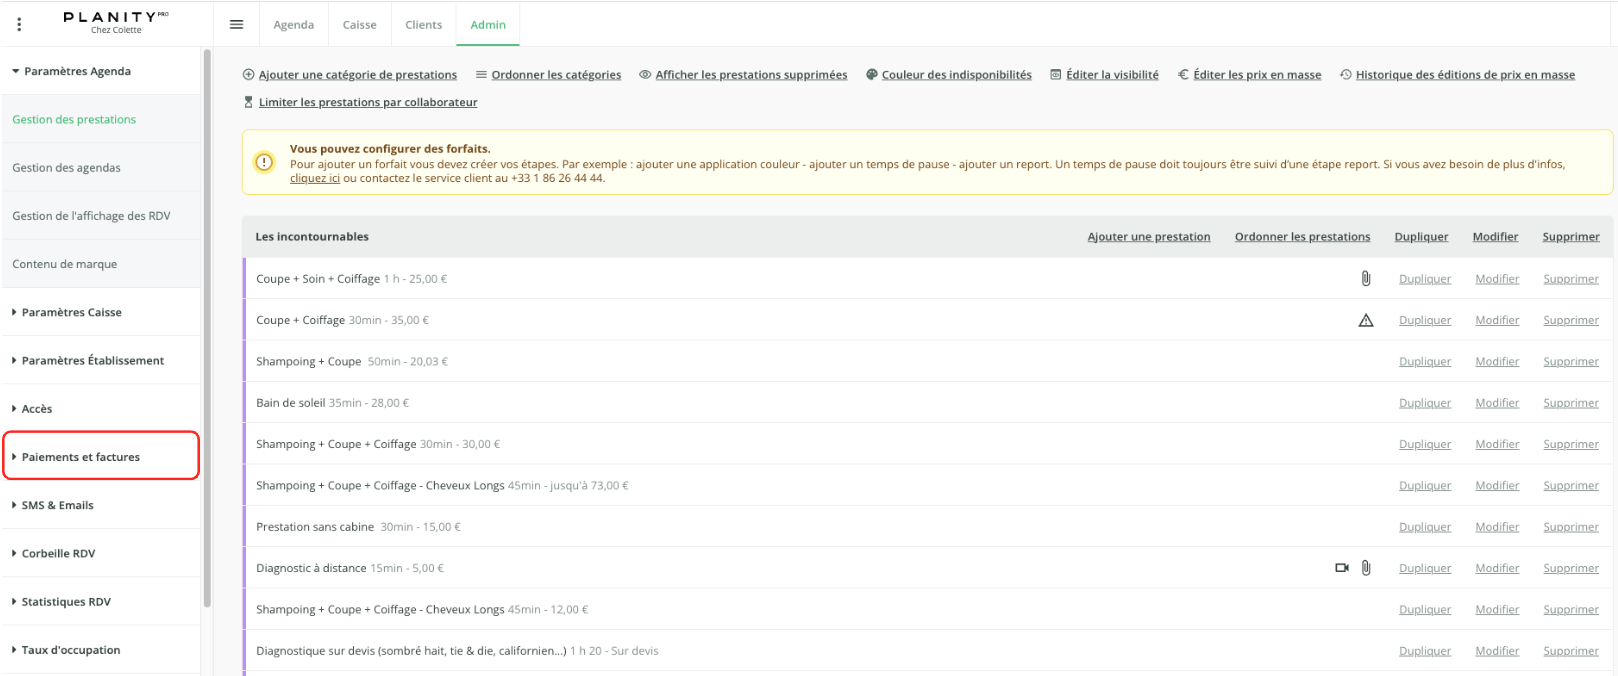This screenshot has width=1618, height=676.
Task: Click the paperclip icon on Diagnostic à distance
Action: [1366, 568]
